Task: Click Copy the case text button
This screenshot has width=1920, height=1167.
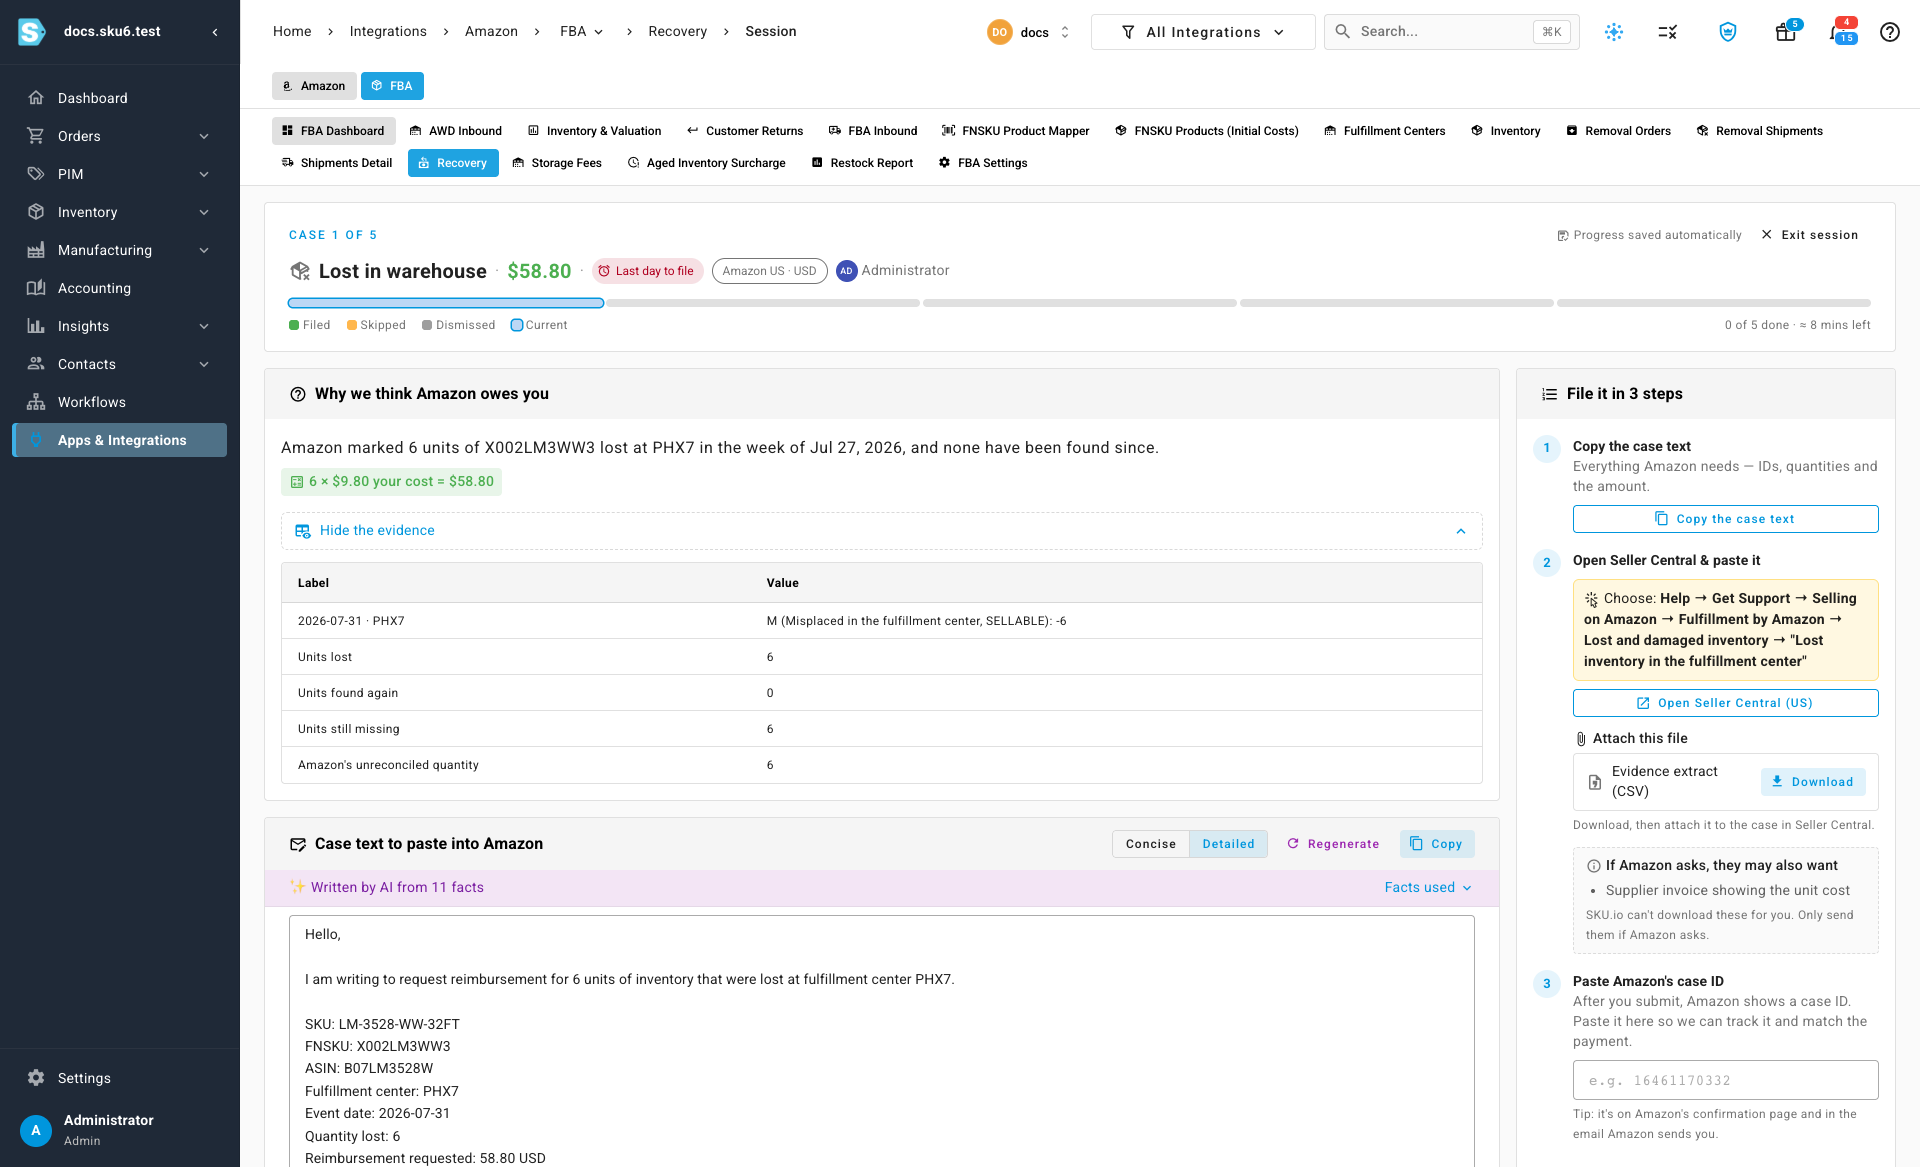Action: click(x=1725, y=519)
